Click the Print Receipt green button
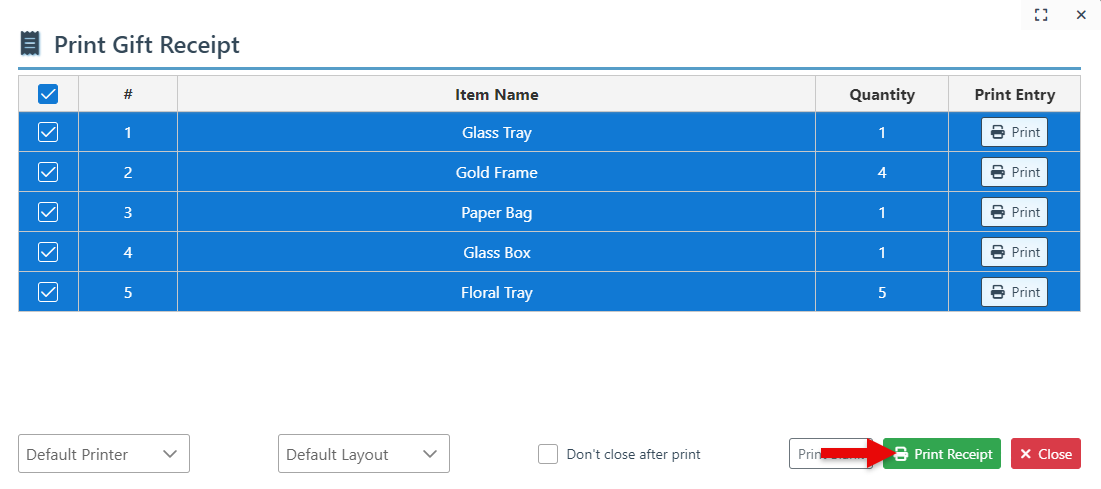The width and height of the screenshot is (1101, 489). click(x=942, y=454)
